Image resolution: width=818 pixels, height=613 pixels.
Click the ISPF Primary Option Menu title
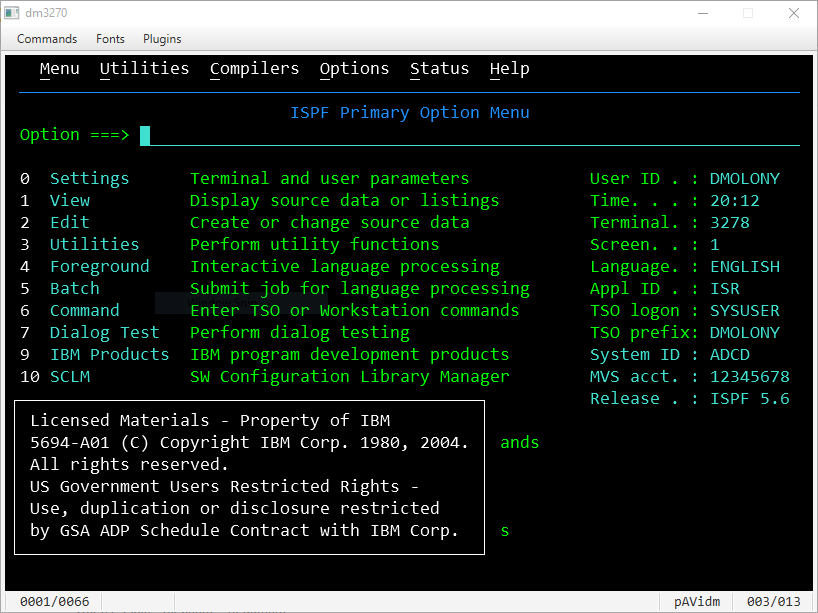410,113
